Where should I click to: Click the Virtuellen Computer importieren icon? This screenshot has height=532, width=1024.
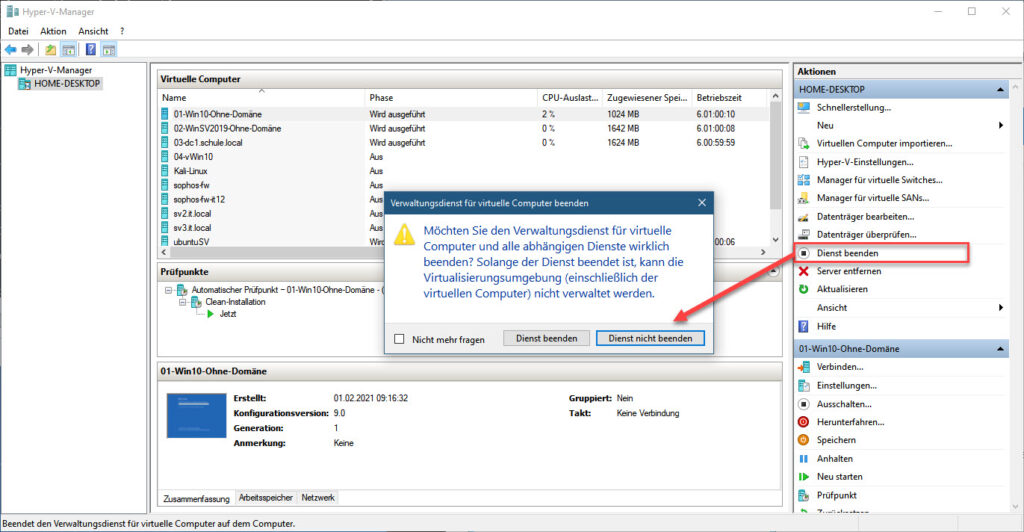(804, 144)
